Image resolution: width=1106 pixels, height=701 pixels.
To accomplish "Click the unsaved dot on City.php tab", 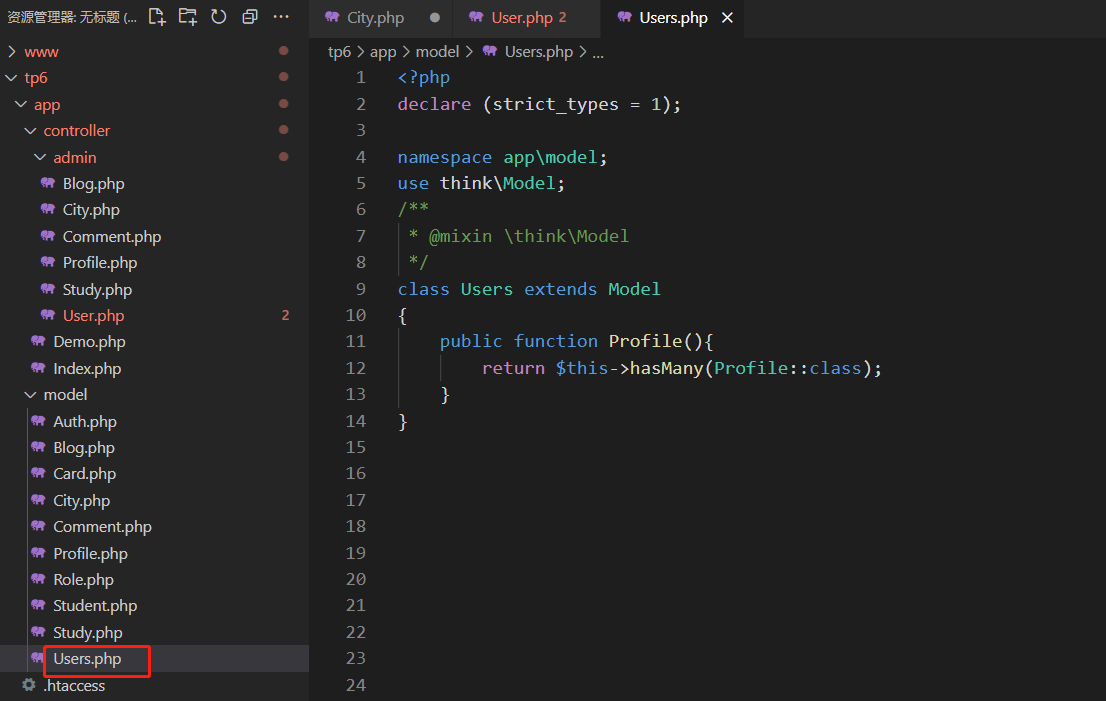I will [x=435, y=18].
